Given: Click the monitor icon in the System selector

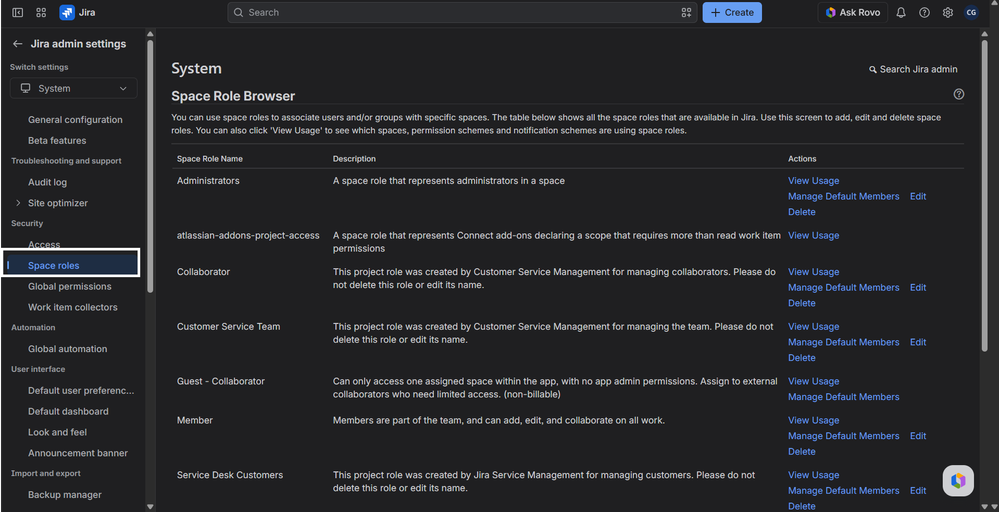Looking at the screenshot, I should tap(25, 89).
